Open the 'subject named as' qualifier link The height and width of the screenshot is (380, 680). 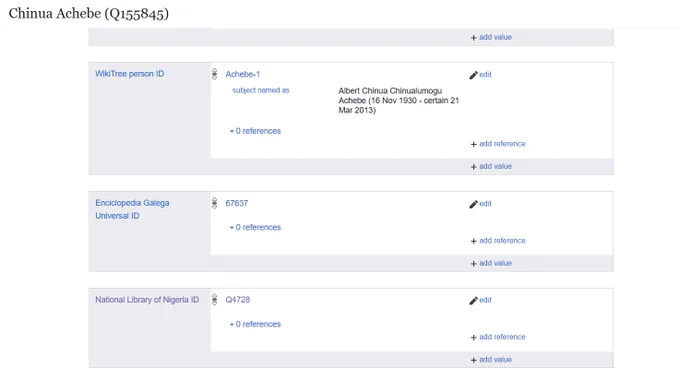(261, 90)
